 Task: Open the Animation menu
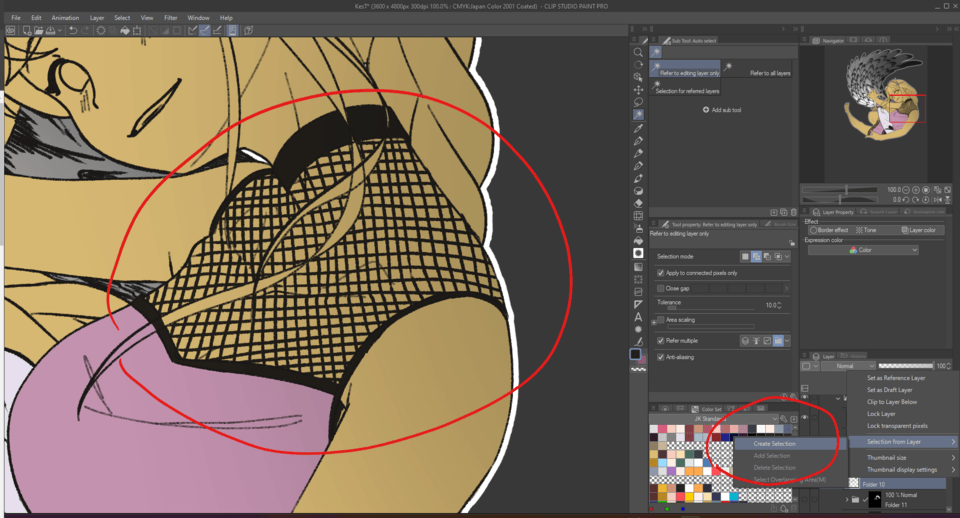pos(65,18)
